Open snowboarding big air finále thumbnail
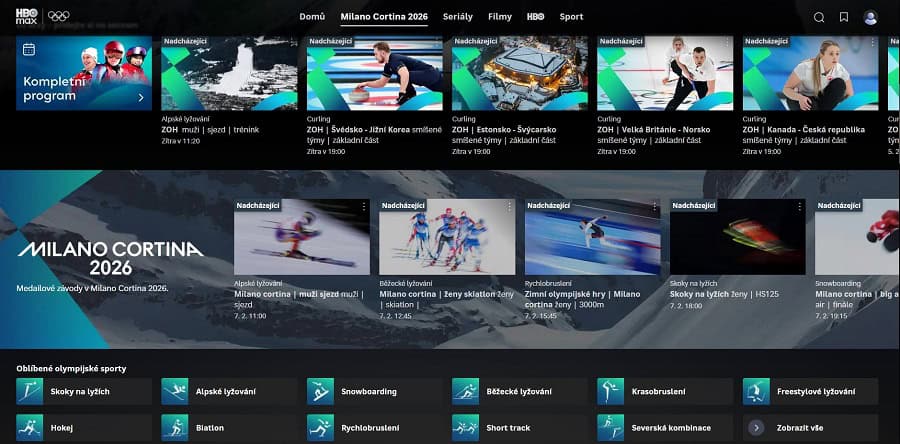Image resolution: width=900 pixels, height=444 pixels. coord(858,237)
